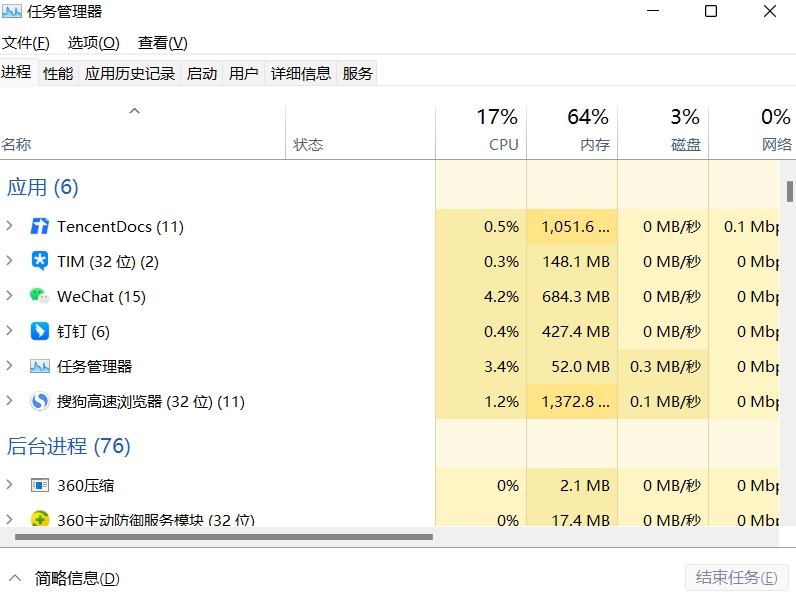Switch to the 详细信息 tab
This screenshot has width=796, height=604.
tap(300, 73)
